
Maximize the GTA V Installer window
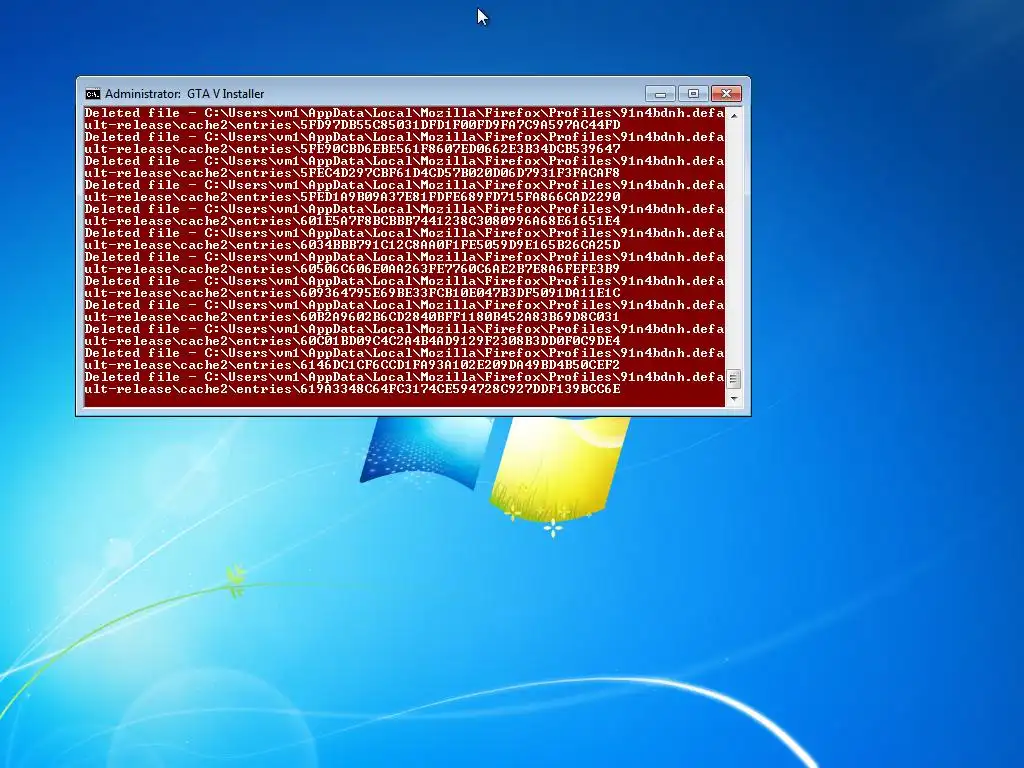pos(693,94)
